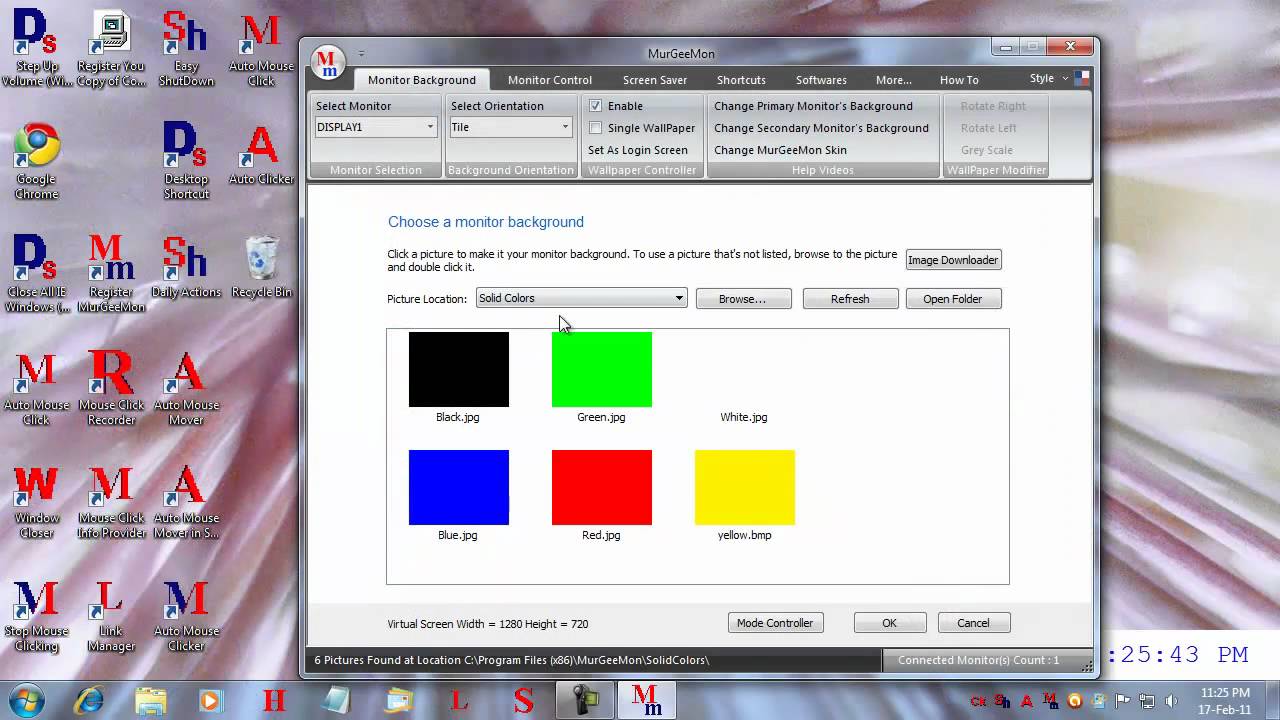Open the Picture Location Solid Colors dropdown

[x=581, y=298]
